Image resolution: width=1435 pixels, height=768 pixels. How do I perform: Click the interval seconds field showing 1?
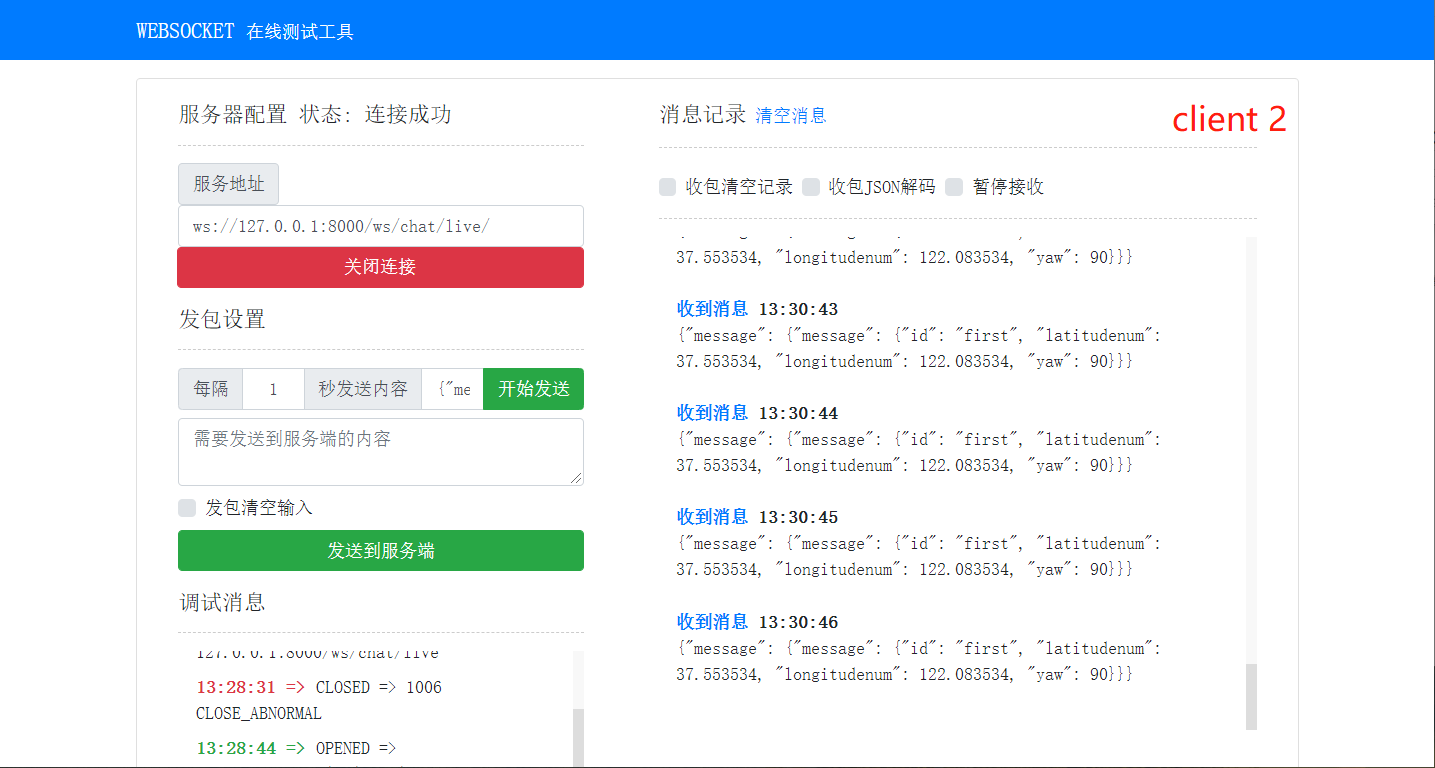coord(273,389)
